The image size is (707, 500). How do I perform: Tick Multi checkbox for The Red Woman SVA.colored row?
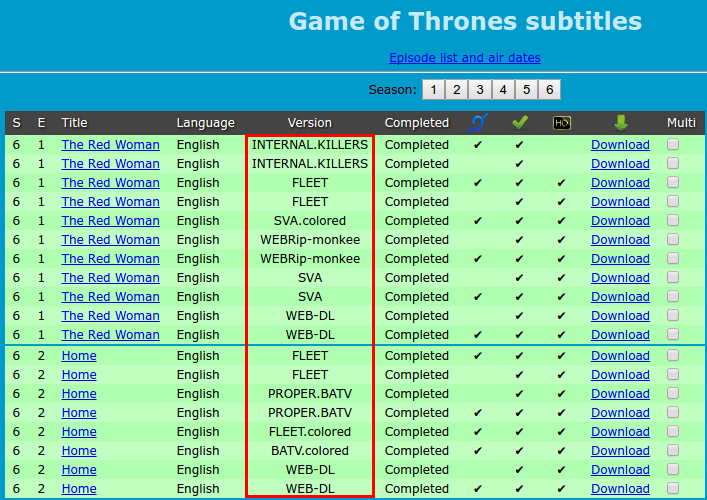click(x=673, y=220)
